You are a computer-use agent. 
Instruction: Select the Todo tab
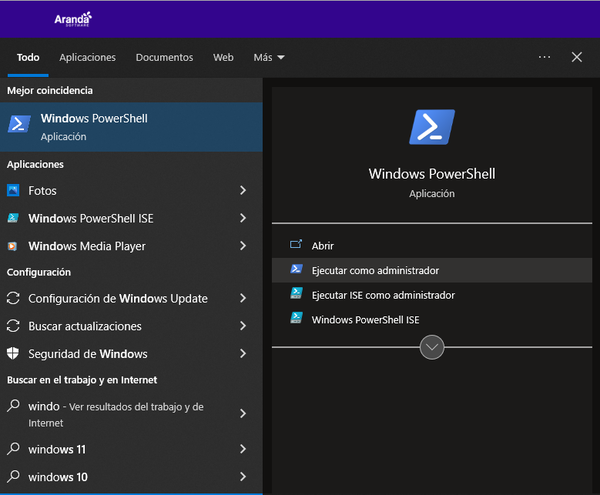click(28, 57)
